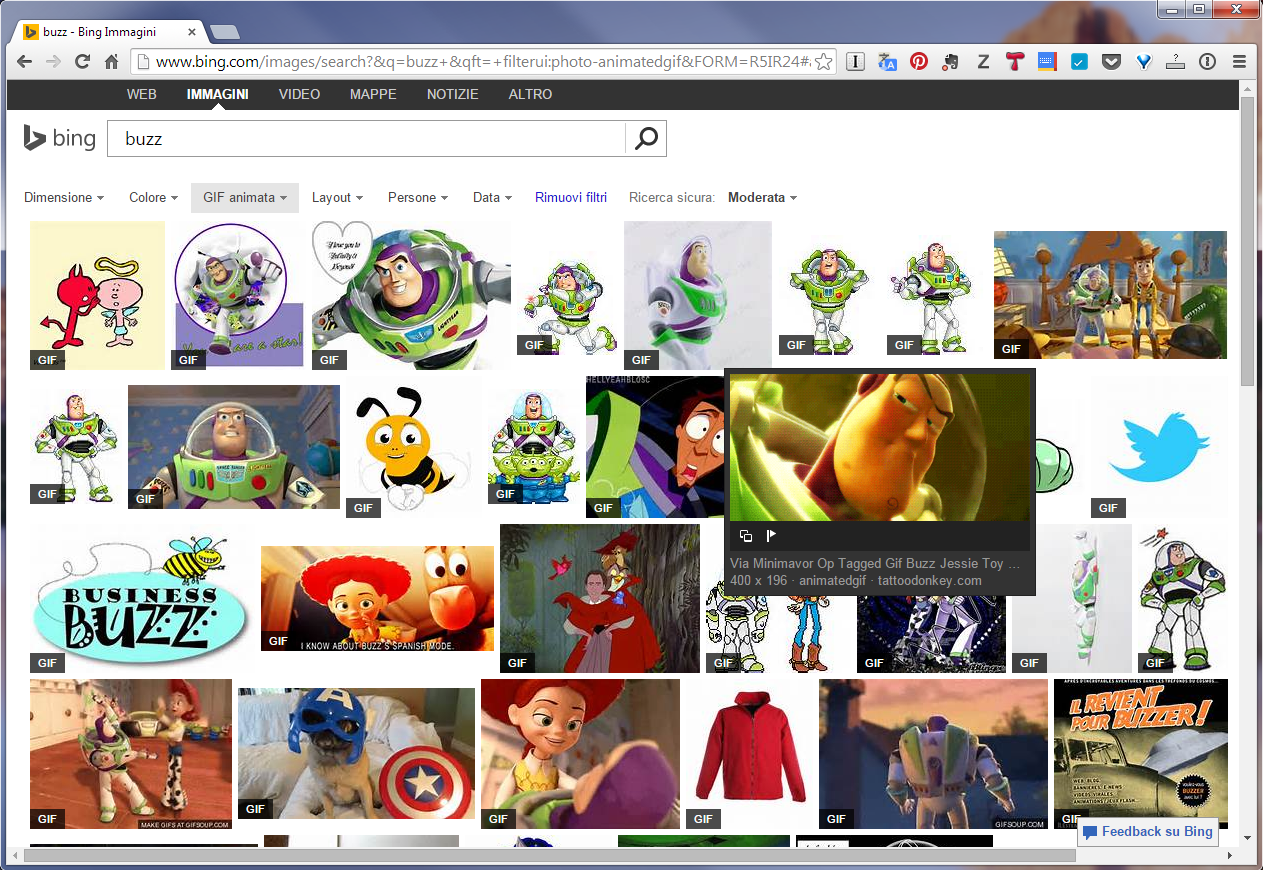The image size is (1263, 870).
Task: Open Feedback su Bing
Action: [x=1148, y=832]
